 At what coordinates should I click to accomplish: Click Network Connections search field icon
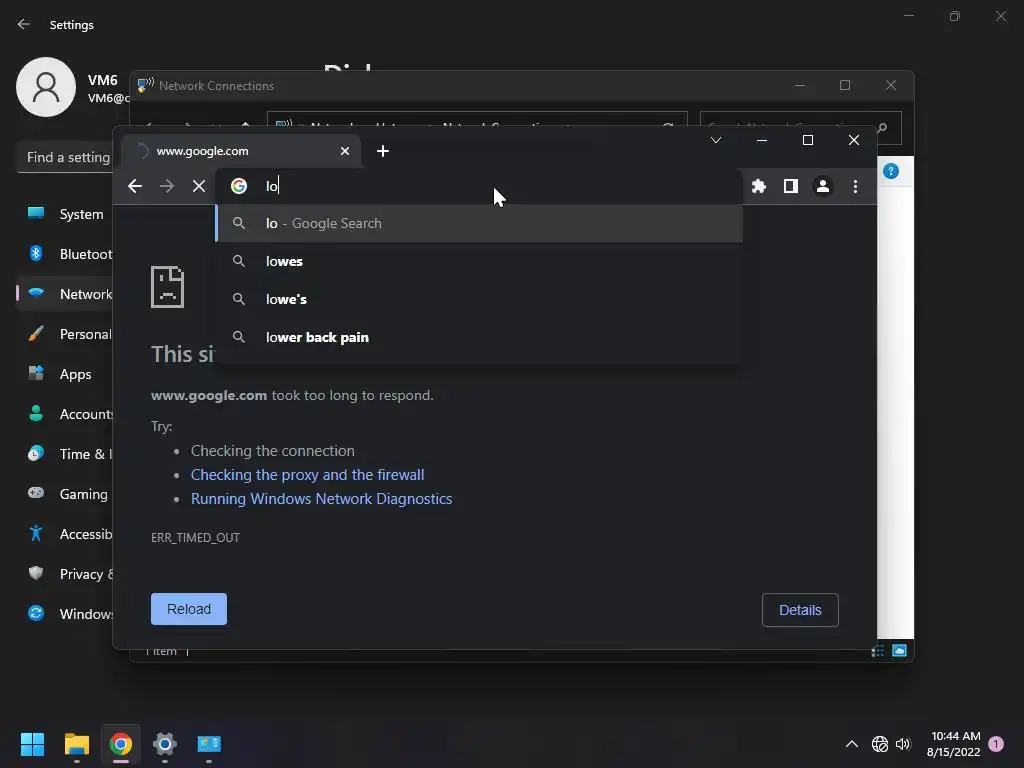(x=882, y=128)
